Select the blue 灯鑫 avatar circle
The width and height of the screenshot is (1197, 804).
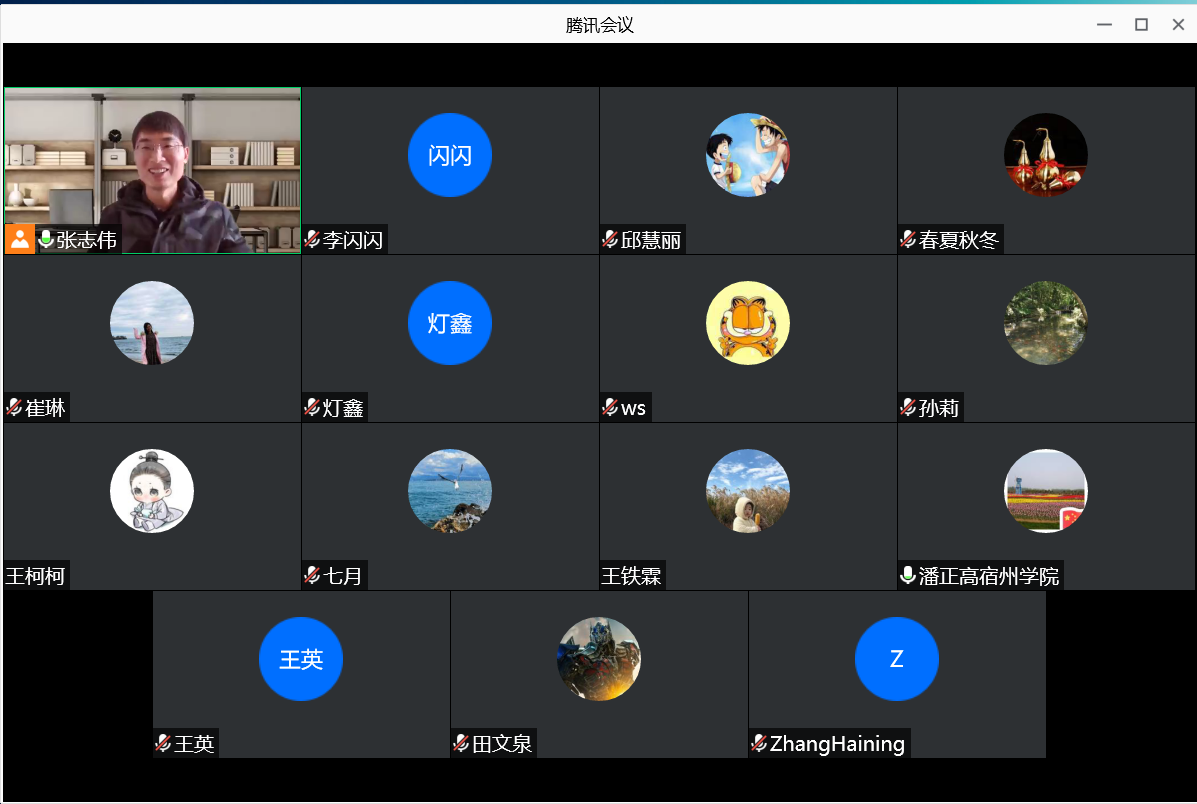pyautogui.click(x=450, y=323)
